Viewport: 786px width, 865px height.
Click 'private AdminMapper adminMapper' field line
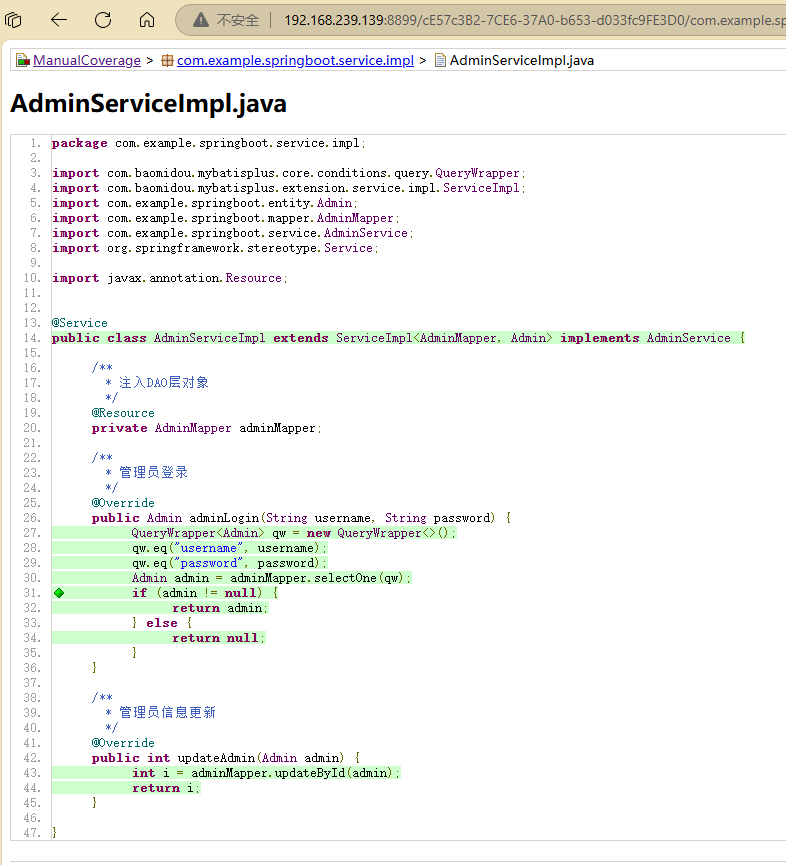[x=206, y=428]
